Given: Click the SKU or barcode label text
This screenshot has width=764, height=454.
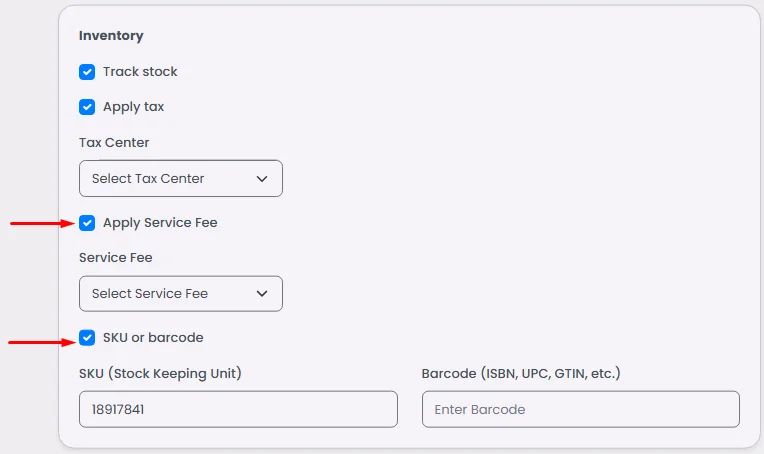Looking at the screenshot, I should 153,338.
